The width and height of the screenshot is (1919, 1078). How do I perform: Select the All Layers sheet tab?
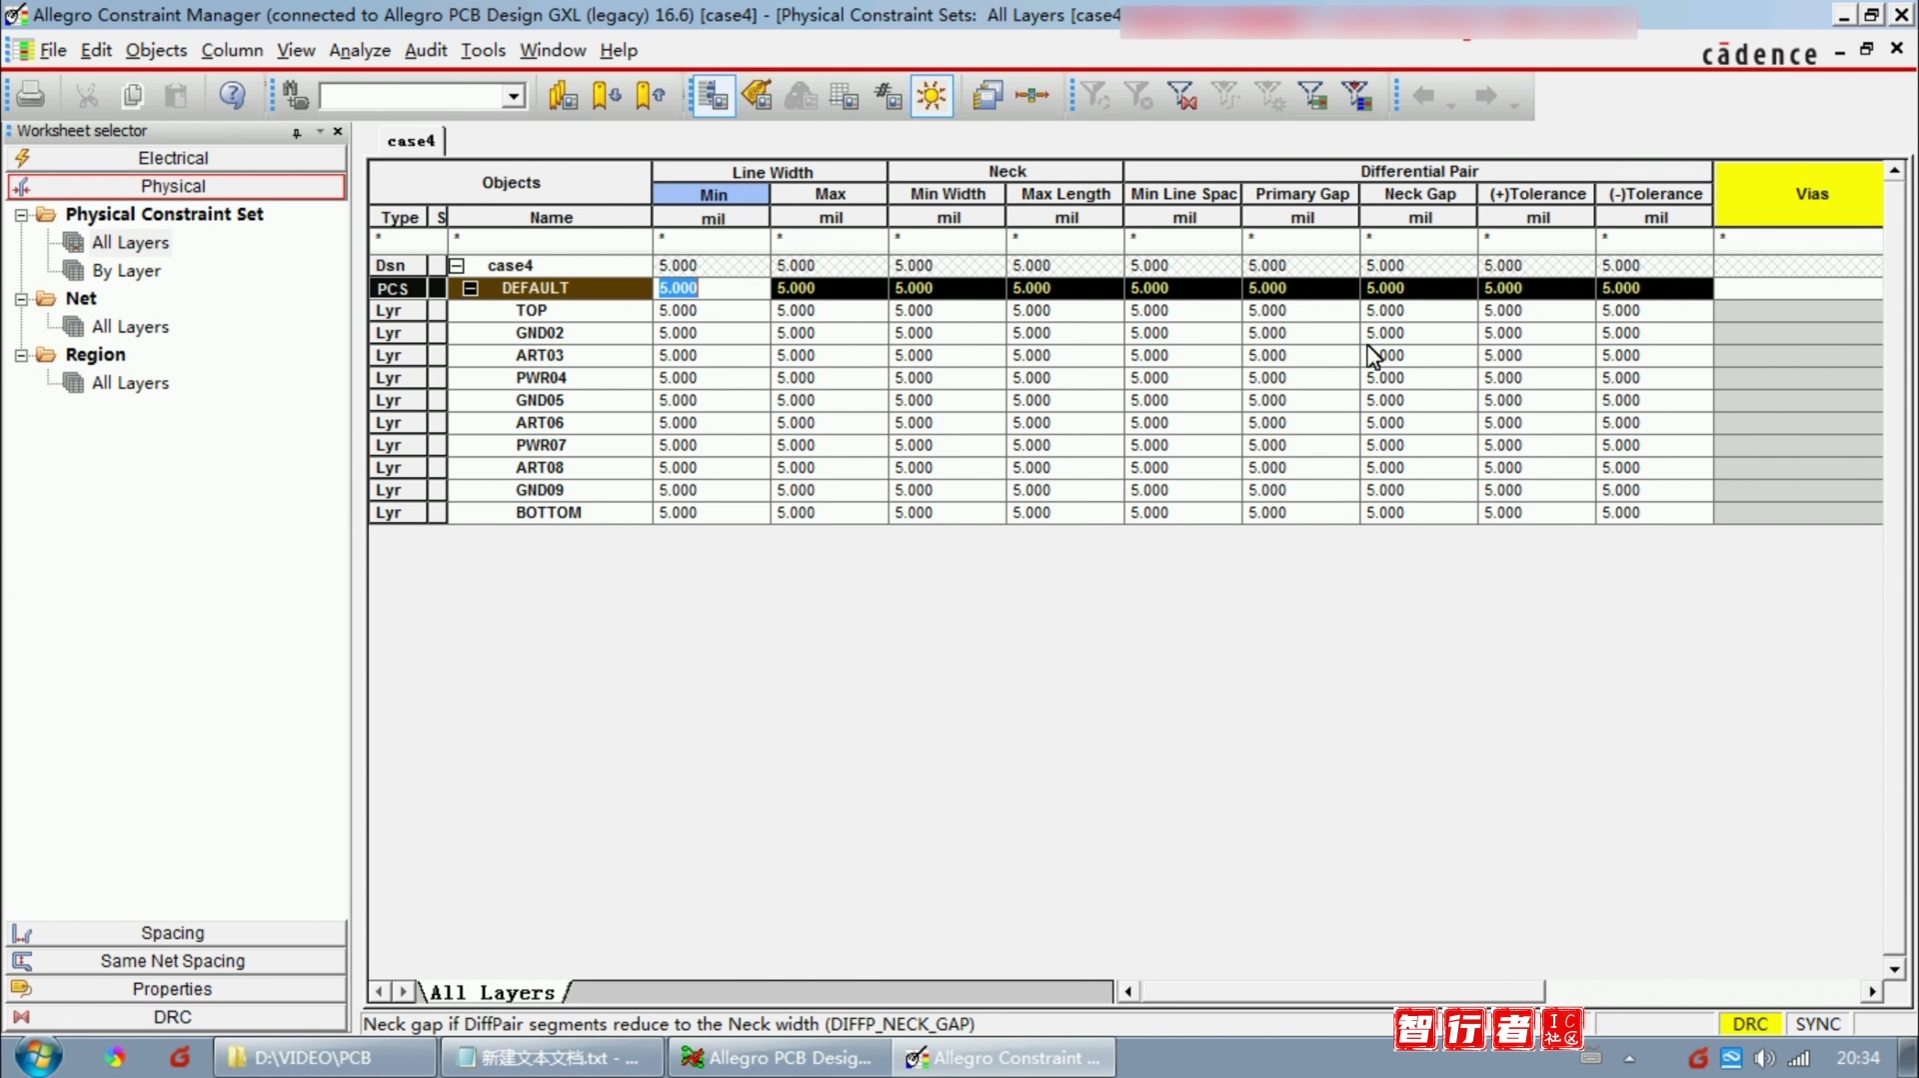click(492, 992)
